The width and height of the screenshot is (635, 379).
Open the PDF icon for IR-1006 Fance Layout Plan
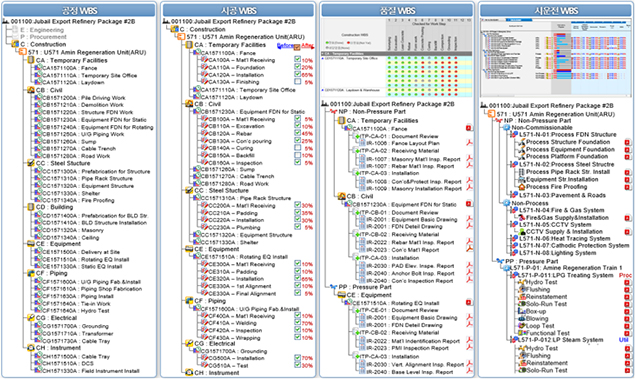469,143
